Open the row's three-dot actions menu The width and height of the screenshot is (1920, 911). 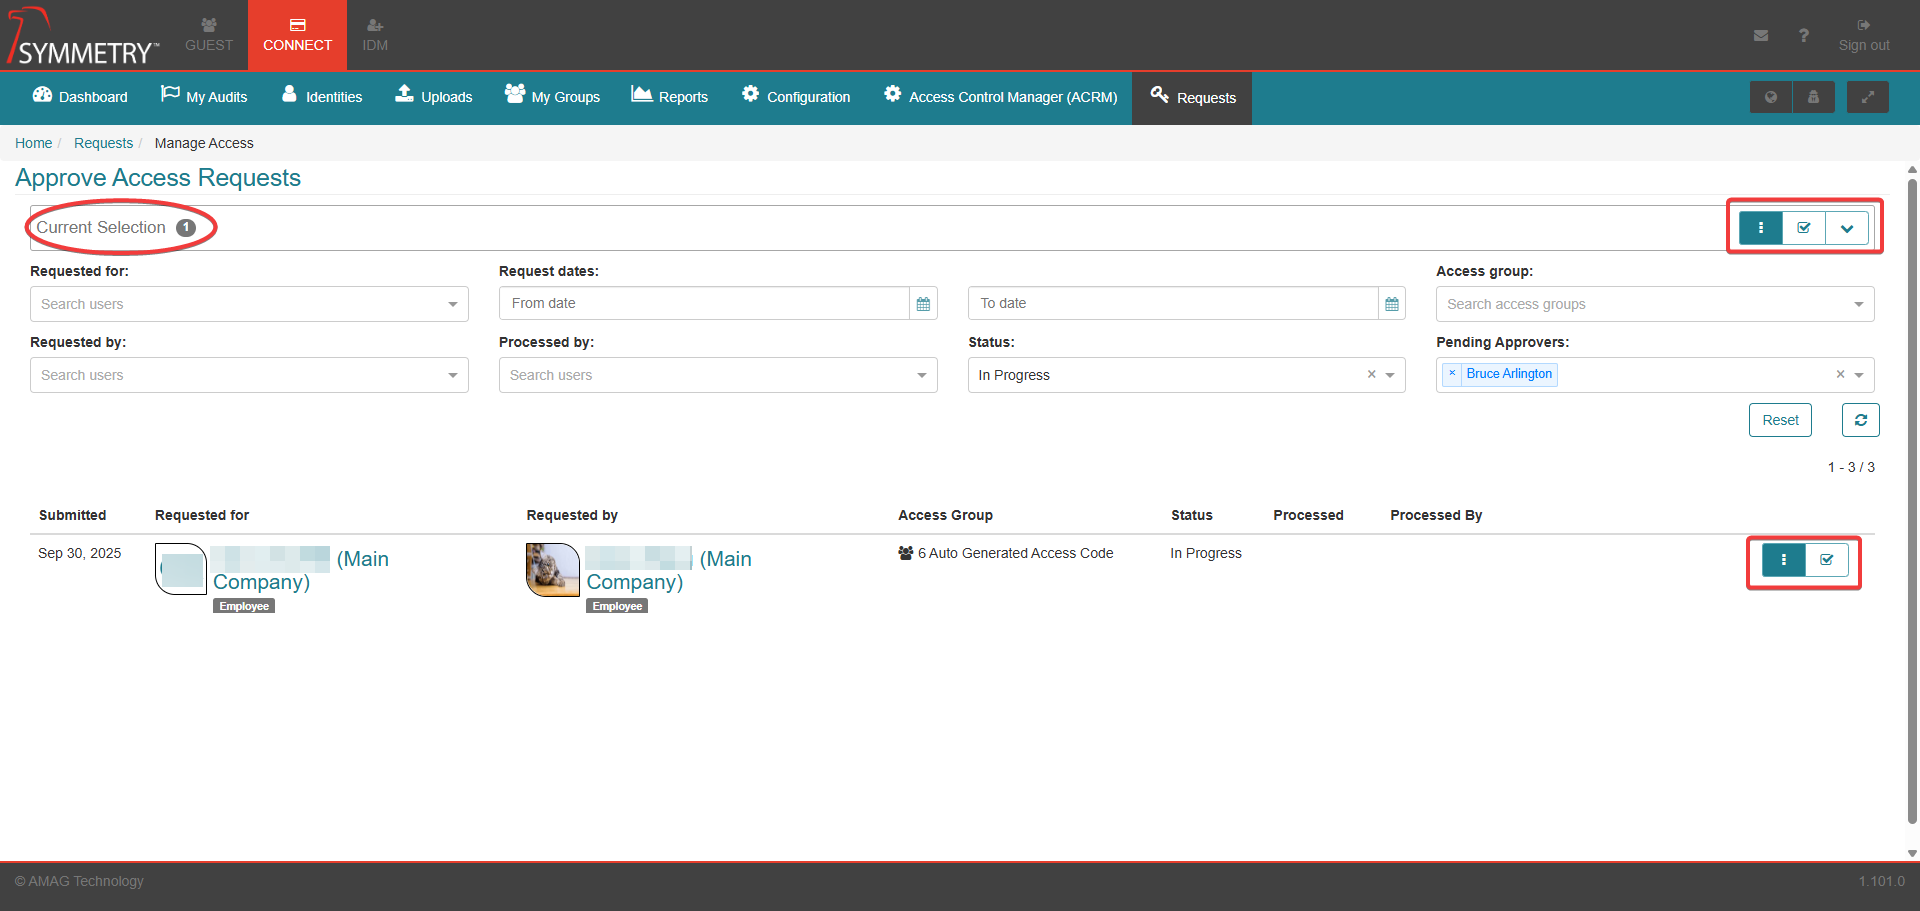pyautogui.click(x=1783, y=560)
